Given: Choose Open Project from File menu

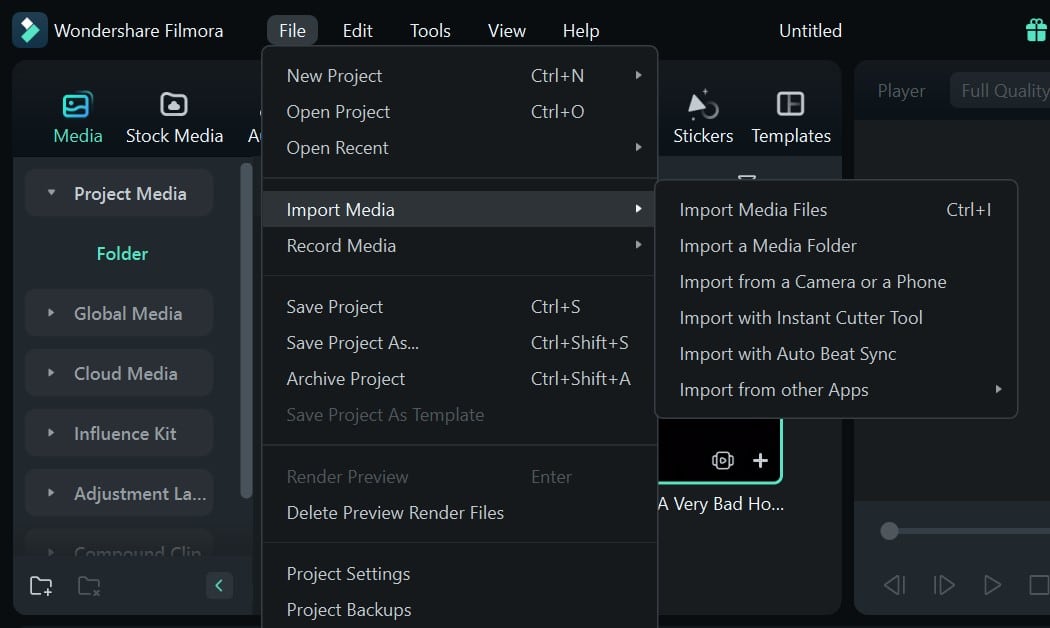Looking at the screenshot, I should pyautogui.click(x=459, y=112).
